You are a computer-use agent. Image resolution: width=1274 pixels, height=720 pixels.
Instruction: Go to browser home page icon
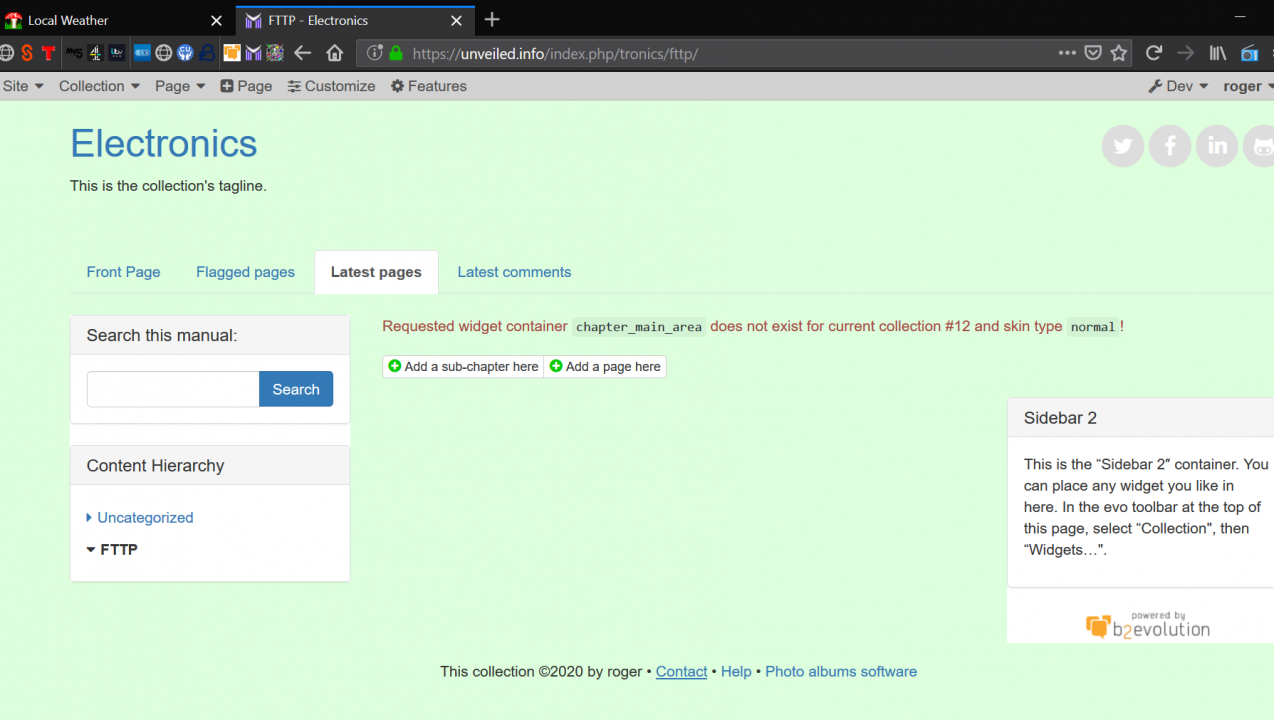335,53
